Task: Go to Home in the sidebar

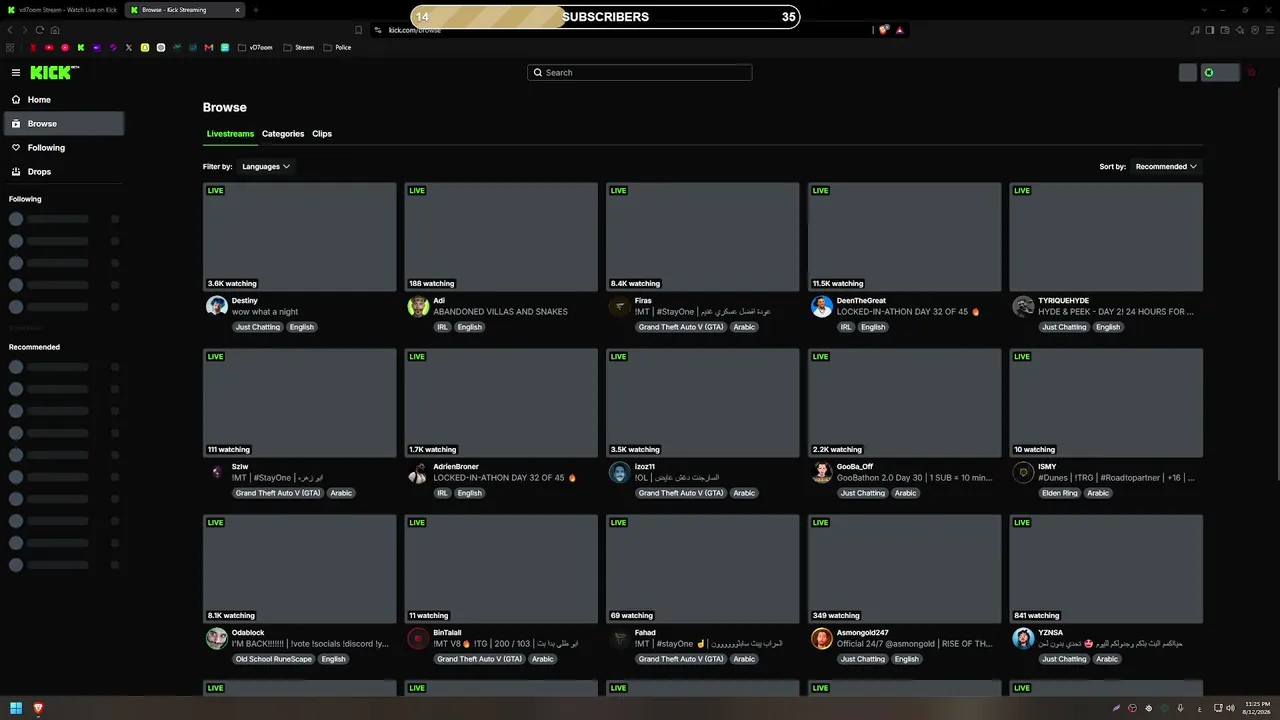Action: coord(64,100)
